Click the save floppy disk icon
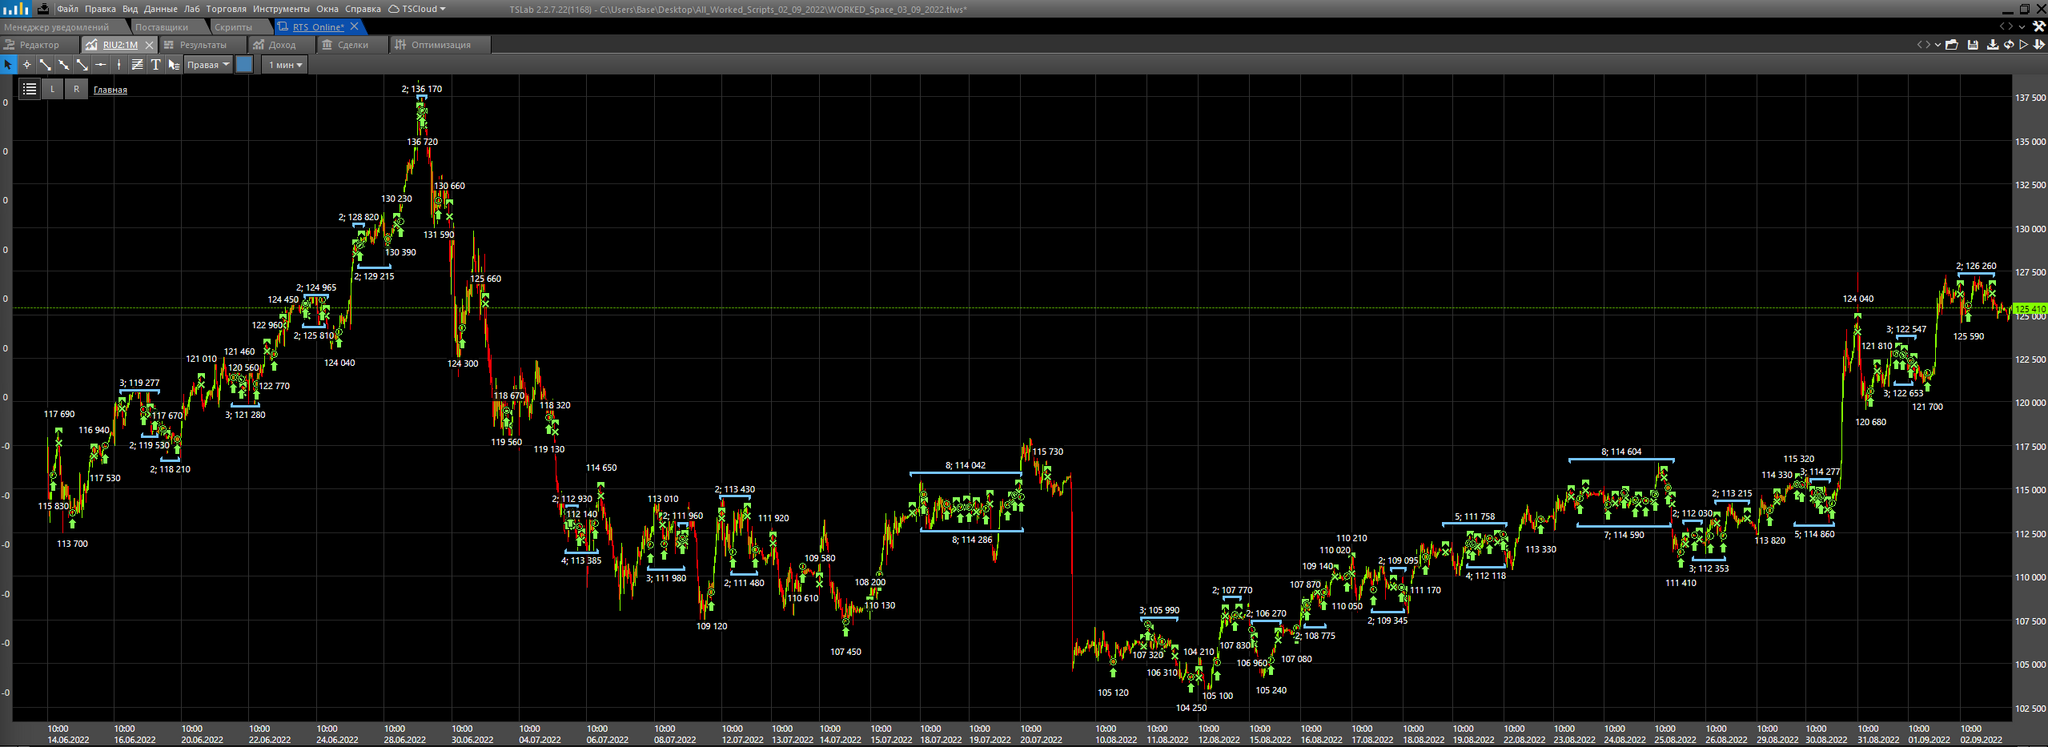Image resolution: width=2048 pixels, height=747 pixels. click(x=1973, y=45)
